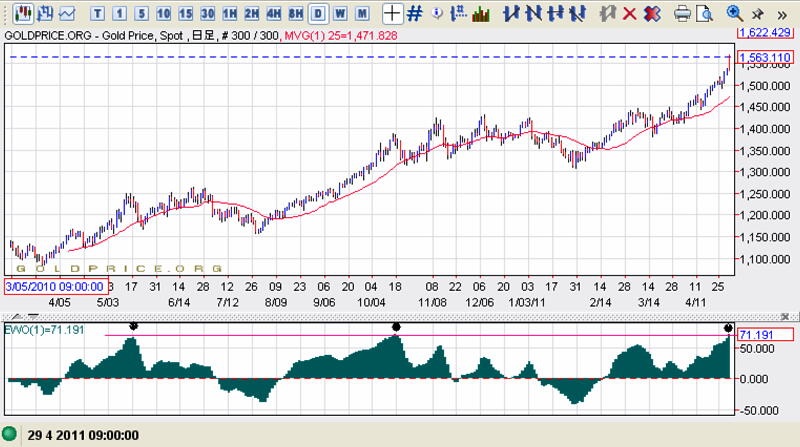800x447 pixels.
Task: Toggle the weekly (W) timeframe button
Action: coord(340,14)
